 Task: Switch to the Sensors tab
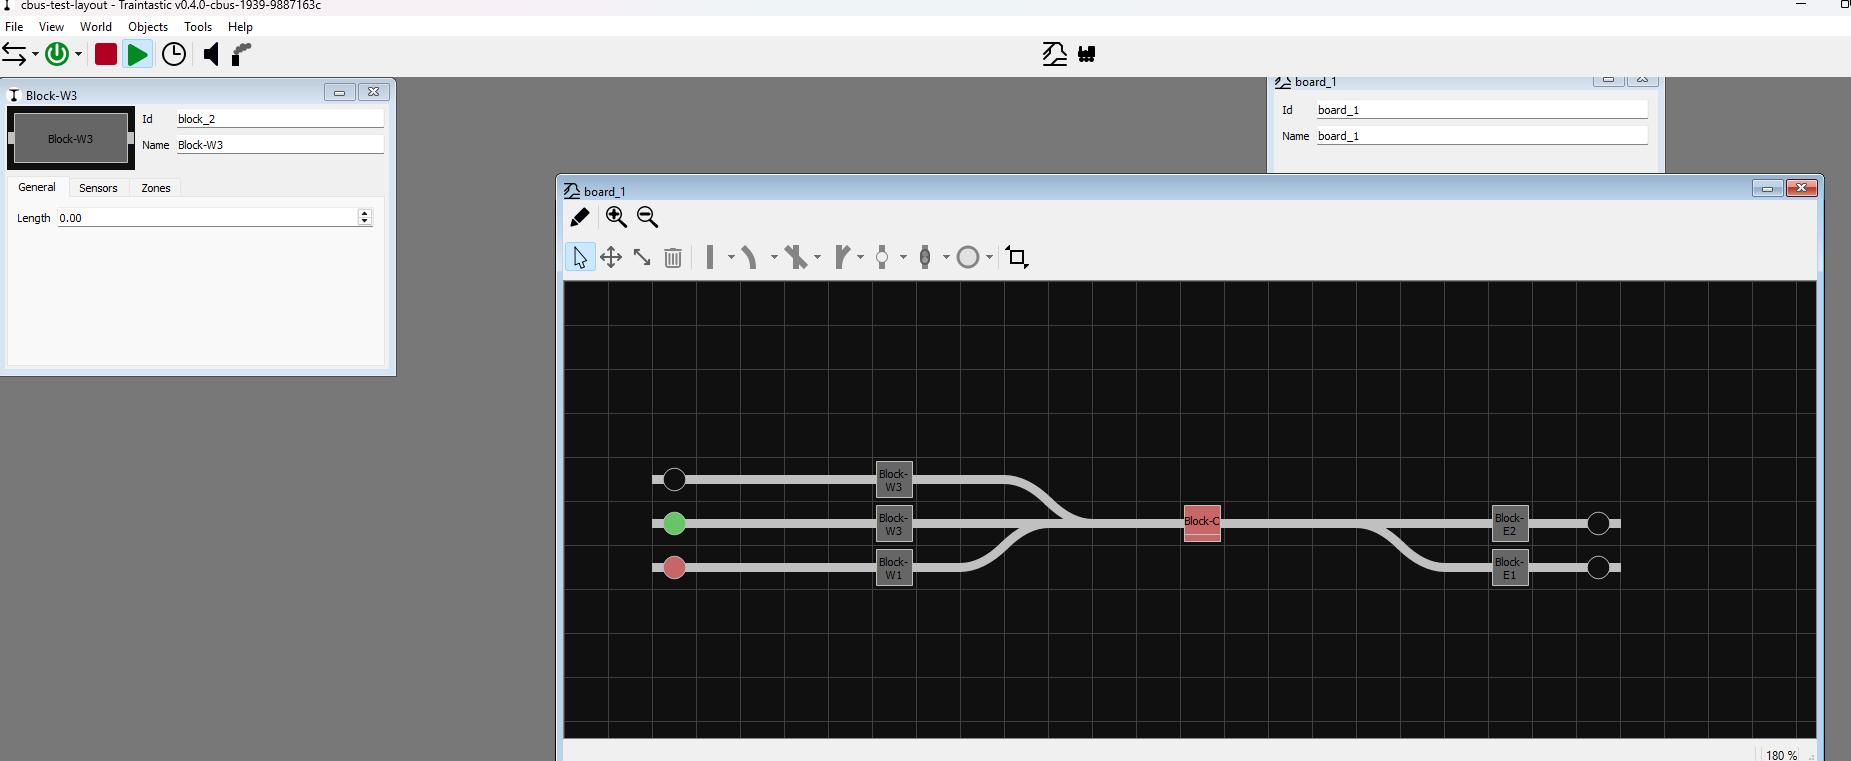(98, 188)
